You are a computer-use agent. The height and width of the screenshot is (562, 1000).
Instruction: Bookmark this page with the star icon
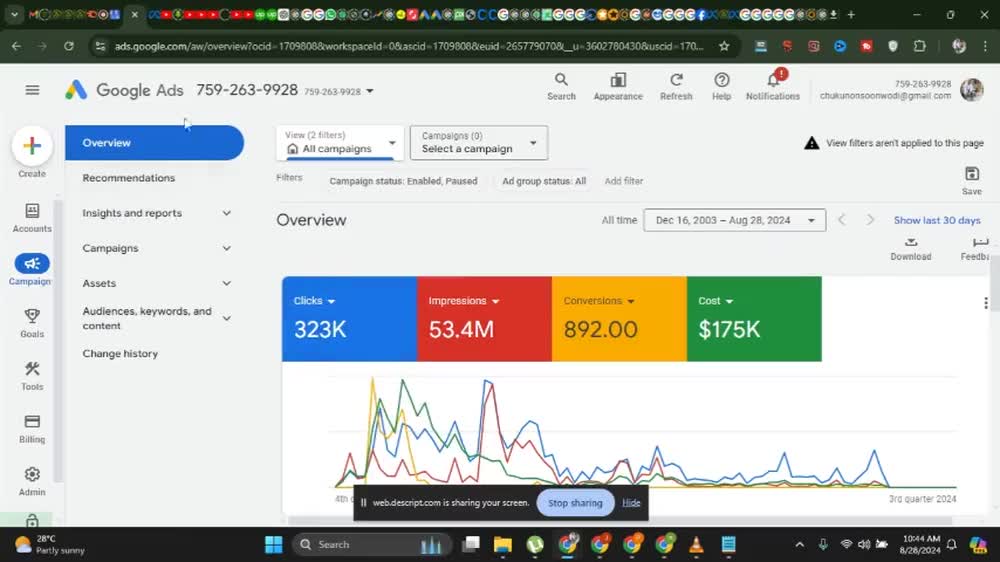(x=724, y=46)
